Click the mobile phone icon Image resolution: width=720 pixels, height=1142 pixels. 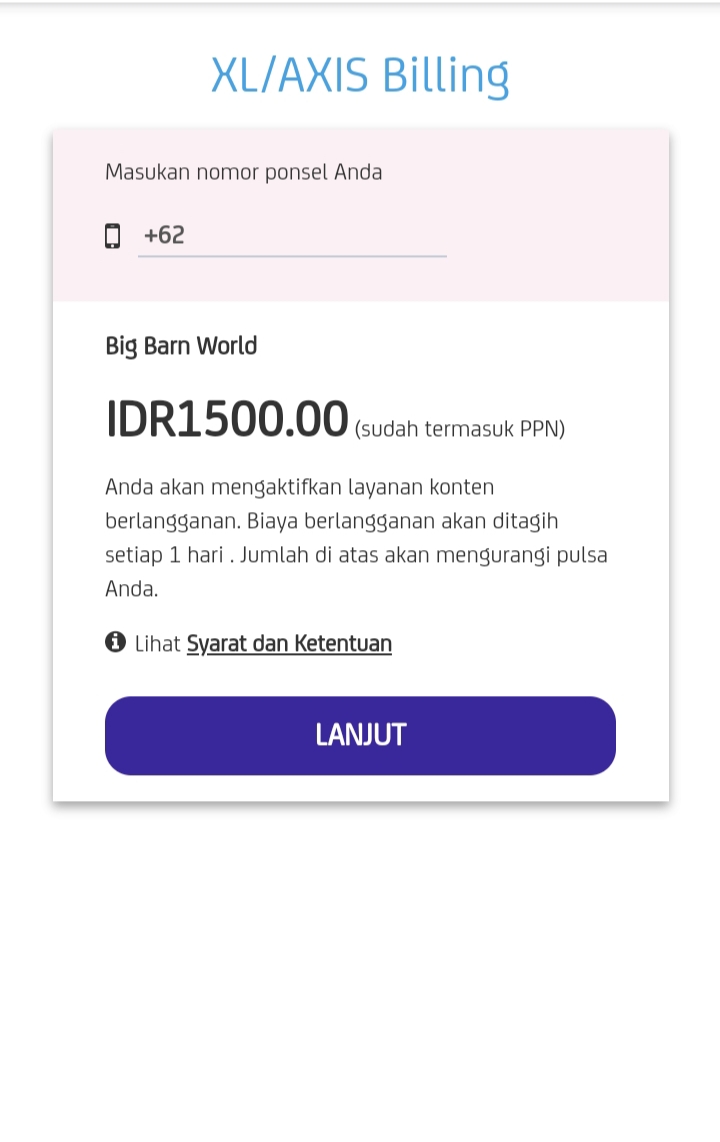(x=113, y=236)
